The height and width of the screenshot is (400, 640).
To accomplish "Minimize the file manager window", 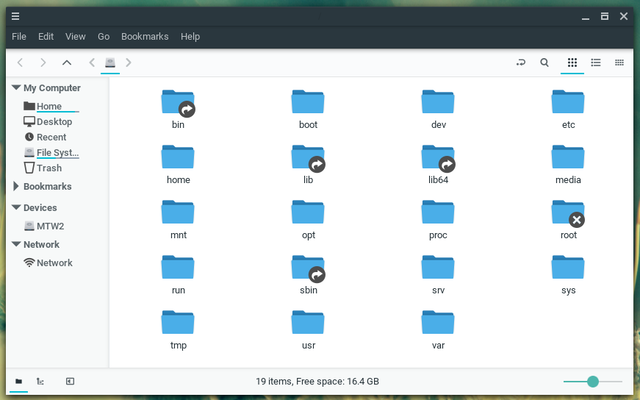I will coord(585,16).
